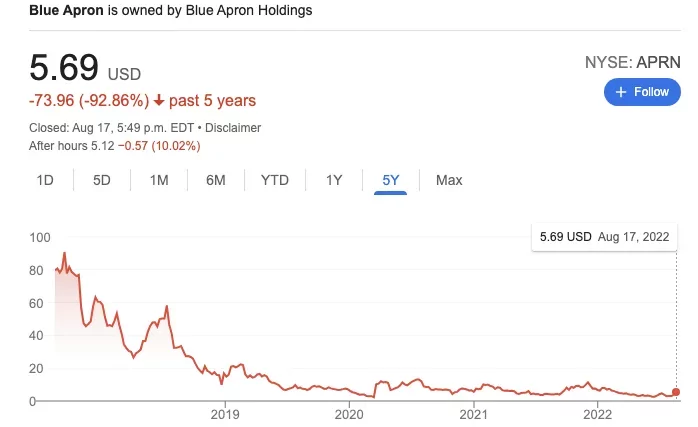The height and width of the screenshot is (427, 698).
Task: Click the 2022 marker on chart axis
Action: (x=597, y=413)
